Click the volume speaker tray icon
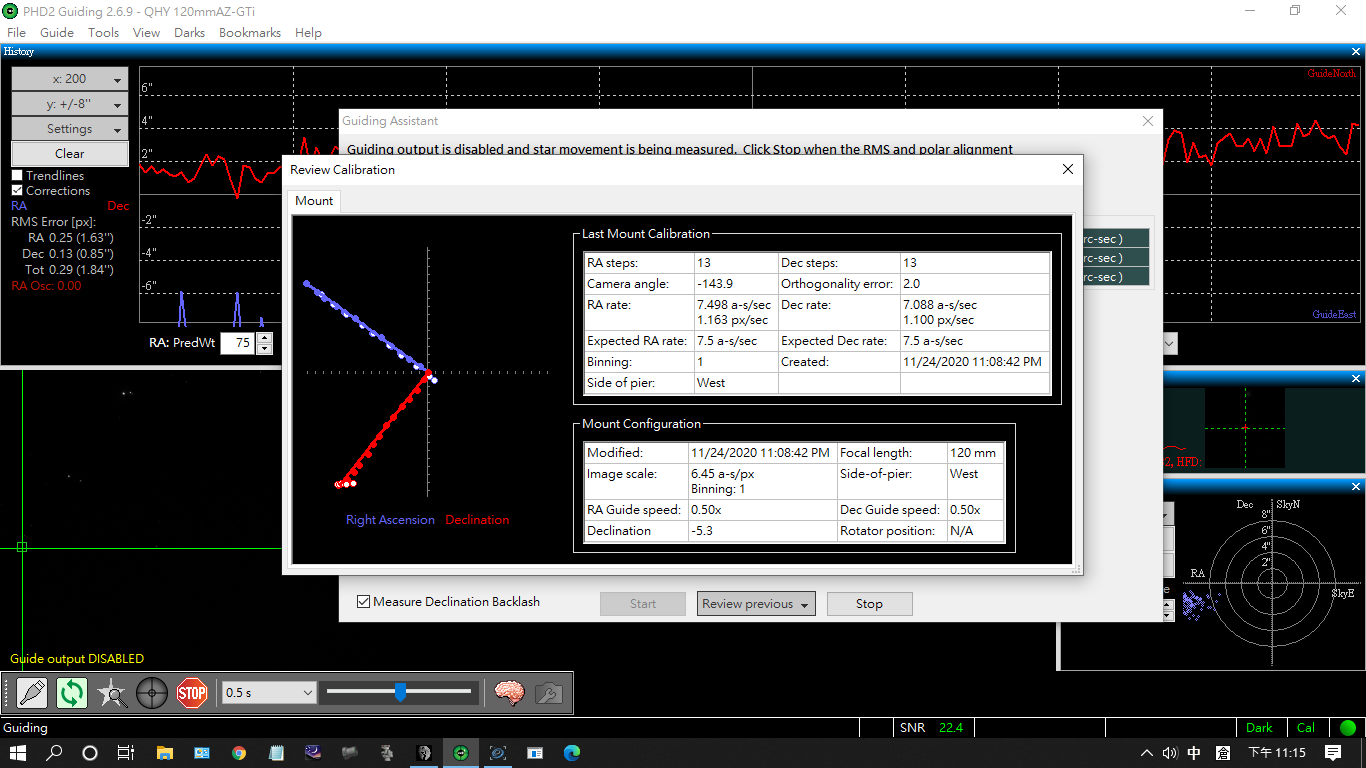This screenshot has width=1366, height=768. 1169,753
